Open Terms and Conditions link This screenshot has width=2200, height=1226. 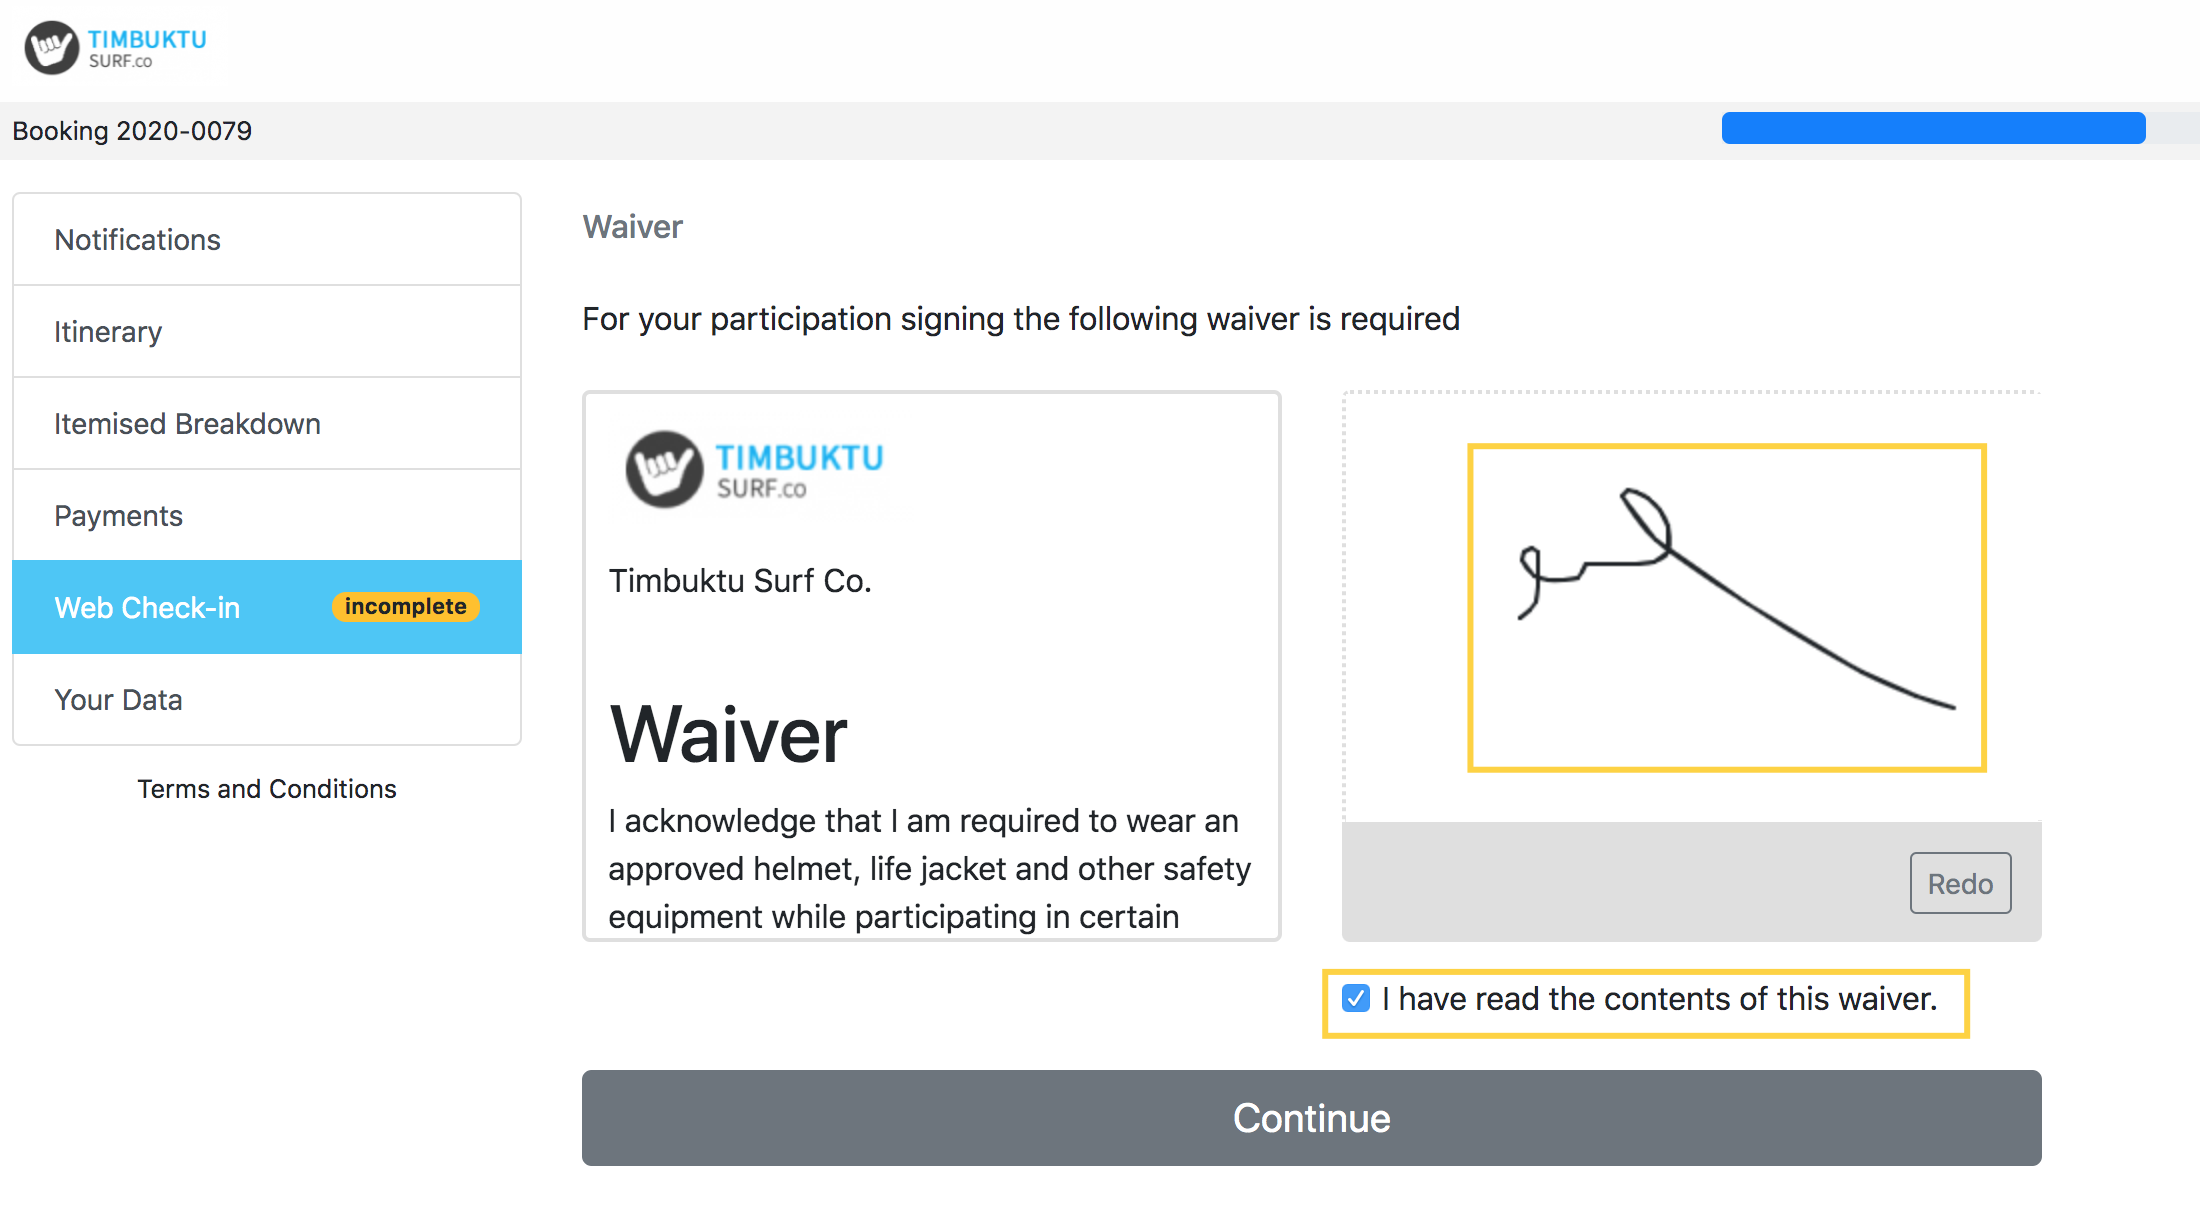click(x=267, y=789)
